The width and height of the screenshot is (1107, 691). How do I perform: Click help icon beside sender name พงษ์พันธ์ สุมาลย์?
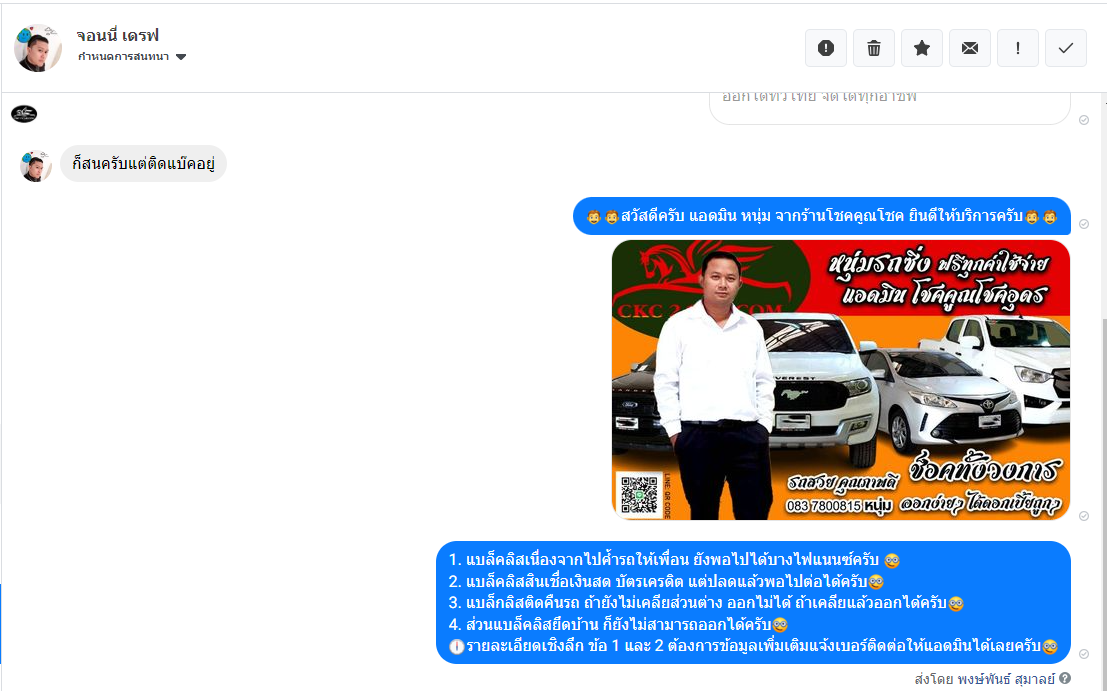(1065, 679)
